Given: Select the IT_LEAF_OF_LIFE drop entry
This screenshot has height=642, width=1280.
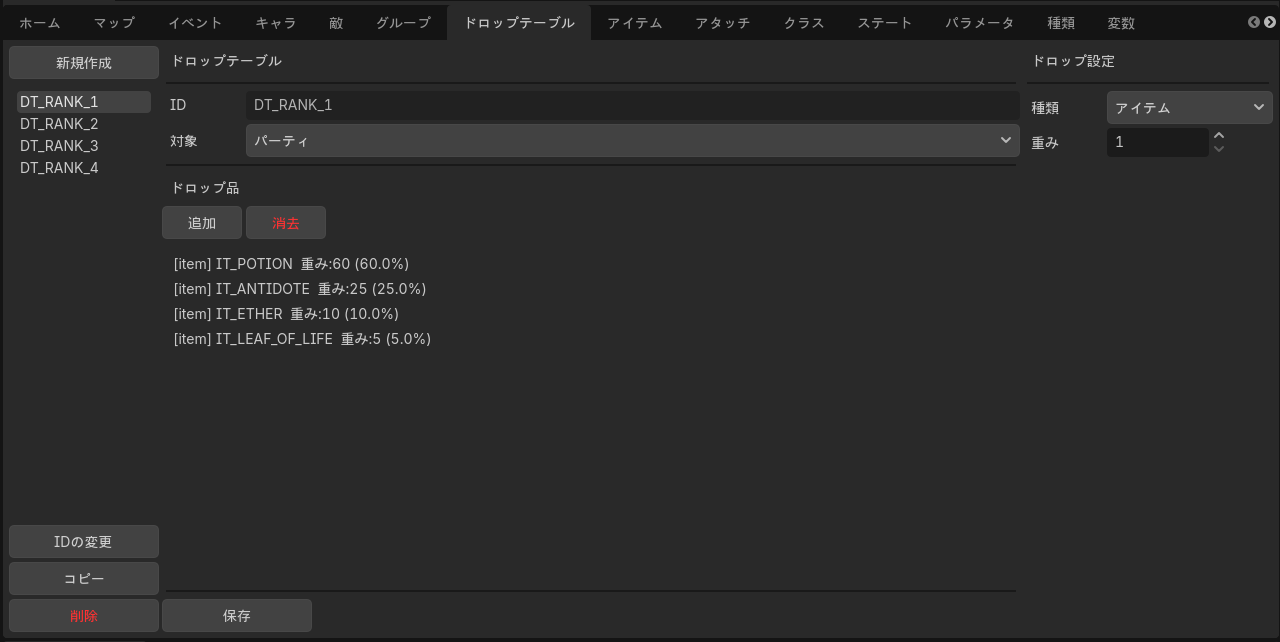Looking at the screenshot, I should pyautogui.click(x=302, y=339).
